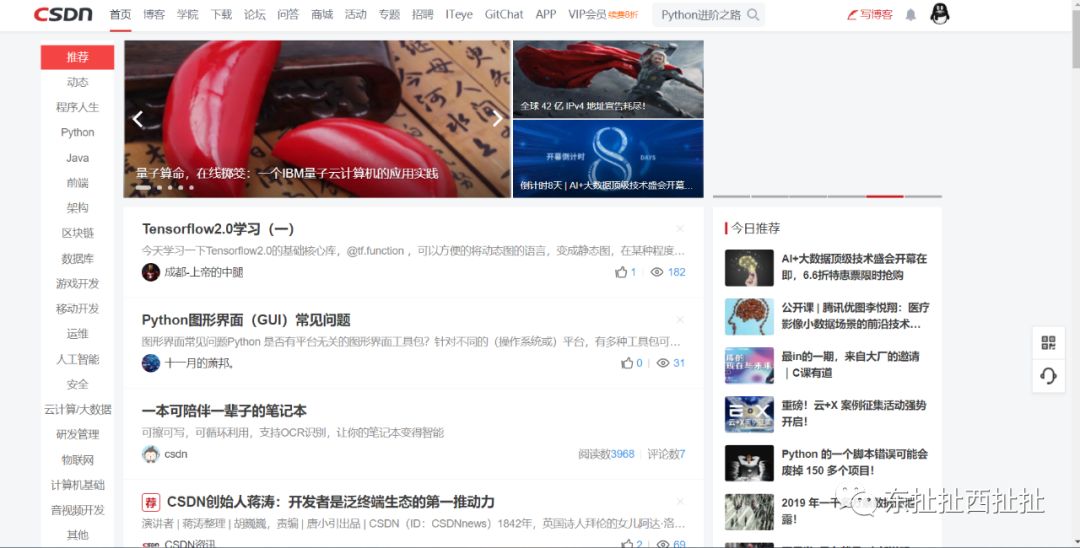
Task: Open recommendation AI+大数据顶级技术盛会开幕在即
Action: 854,267
